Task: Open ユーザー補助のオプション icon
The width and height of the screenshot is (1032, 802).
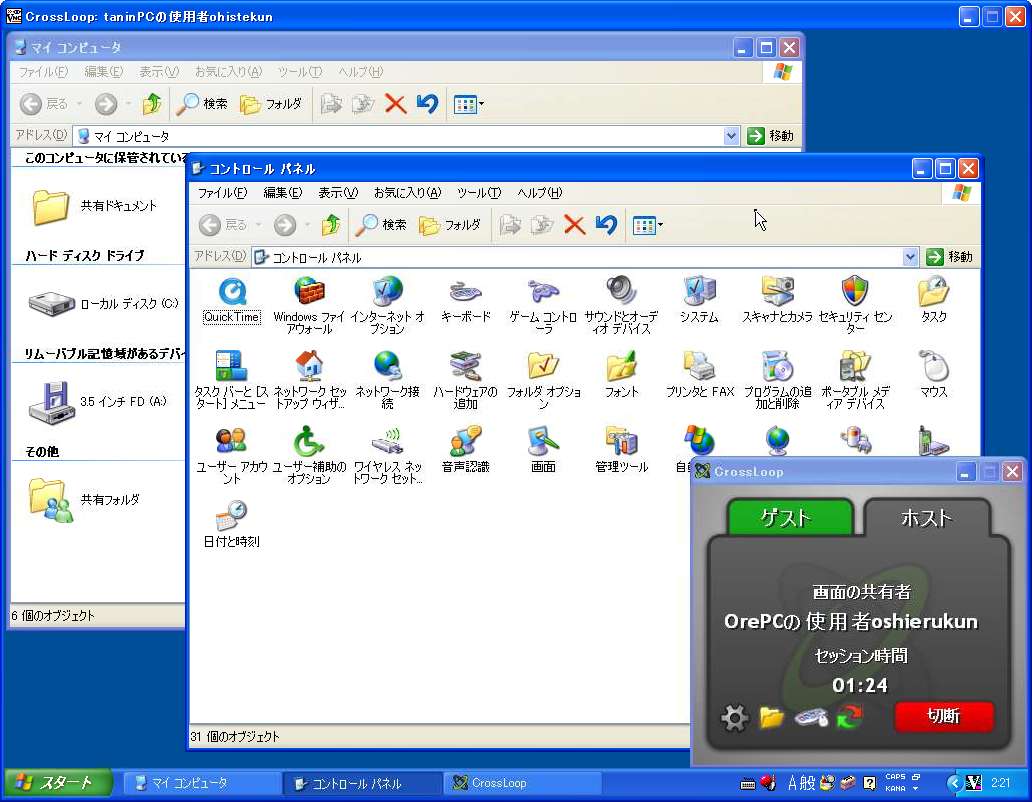Action: click(309, 441)
